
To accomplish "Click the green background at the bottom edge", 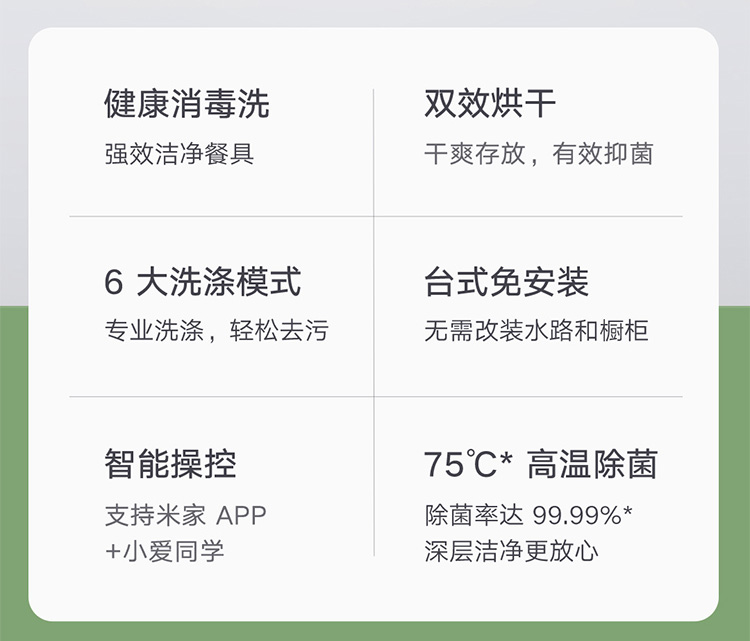I will [375, 631].
